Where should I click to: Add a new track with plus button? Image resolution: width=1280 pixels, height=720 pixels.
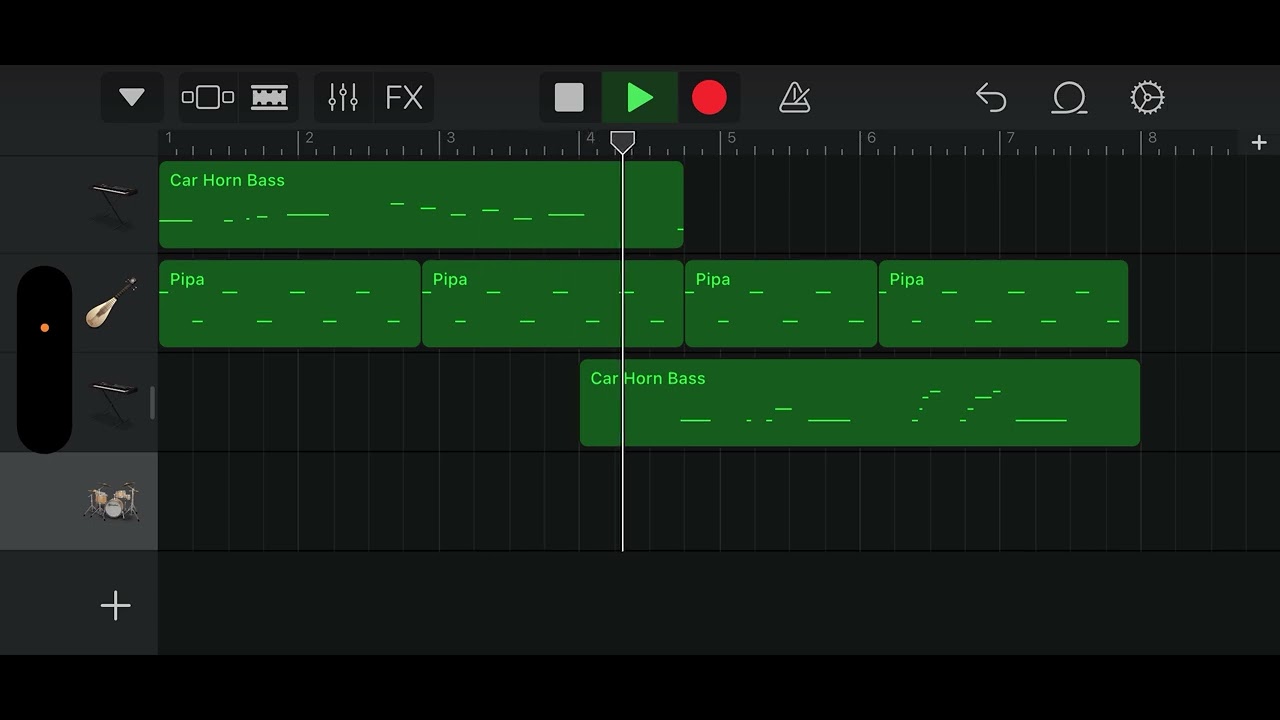click(115, 605)
